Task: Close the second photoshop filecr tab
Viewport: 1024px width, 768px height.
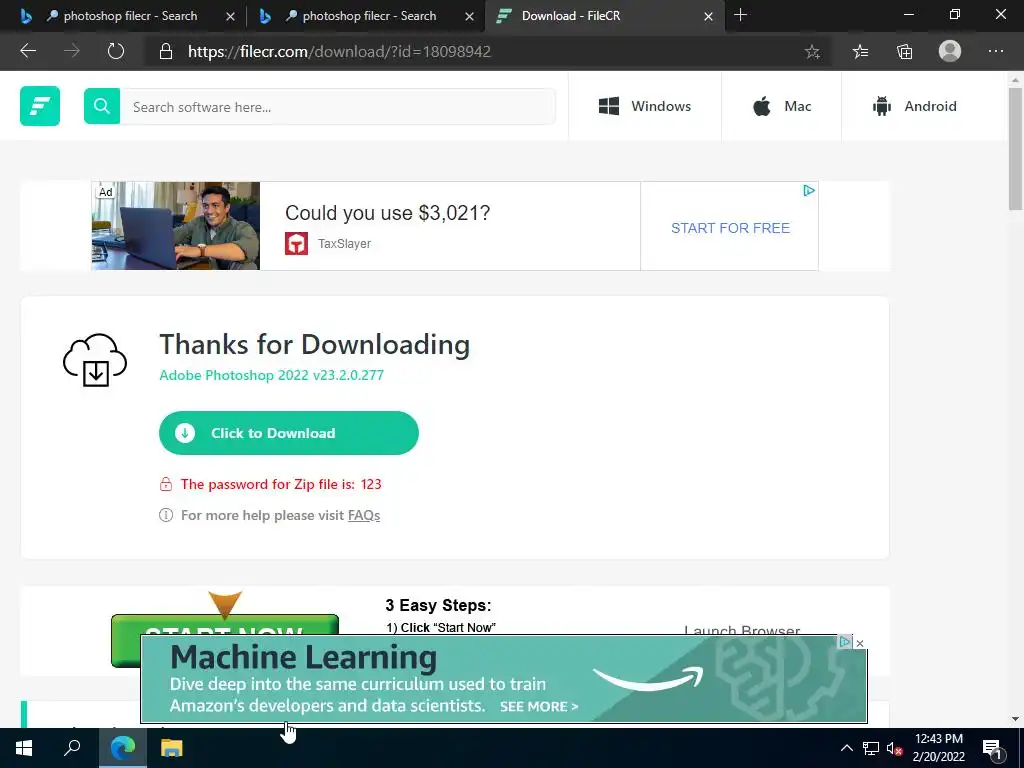Action: pos(469,16)
